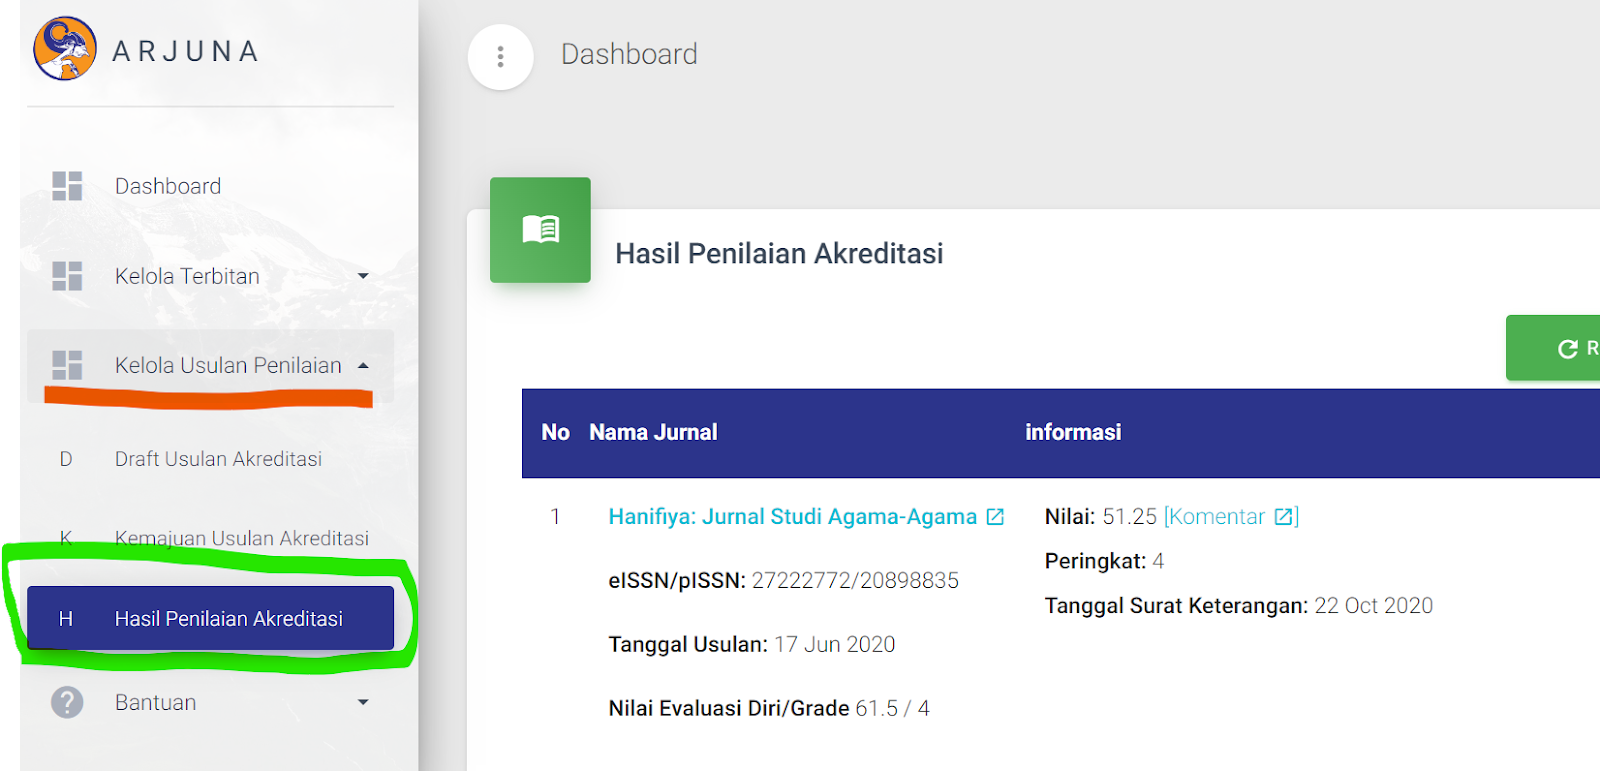Go to Dashboard in the sidebar
This screenshot has width=1600, height=771.
(168, 186)
